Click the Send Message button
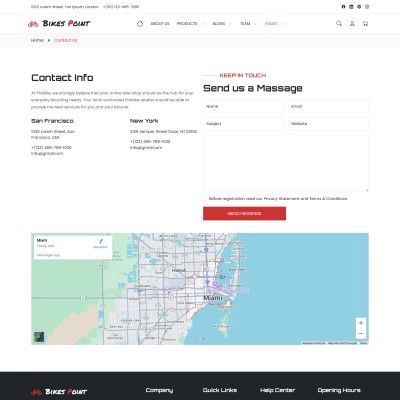 244,213
